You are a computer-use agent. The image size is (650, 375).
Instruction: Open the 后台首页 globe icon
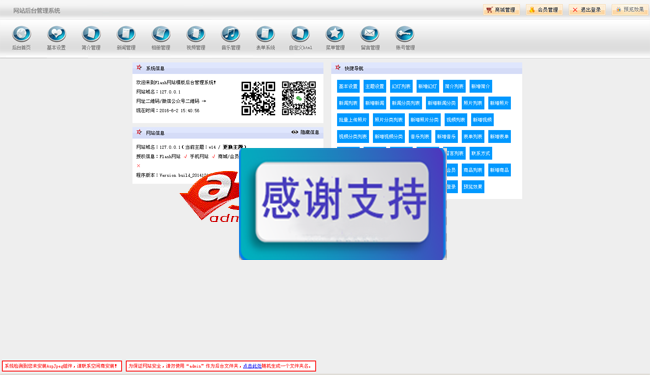tap(22, 34)
